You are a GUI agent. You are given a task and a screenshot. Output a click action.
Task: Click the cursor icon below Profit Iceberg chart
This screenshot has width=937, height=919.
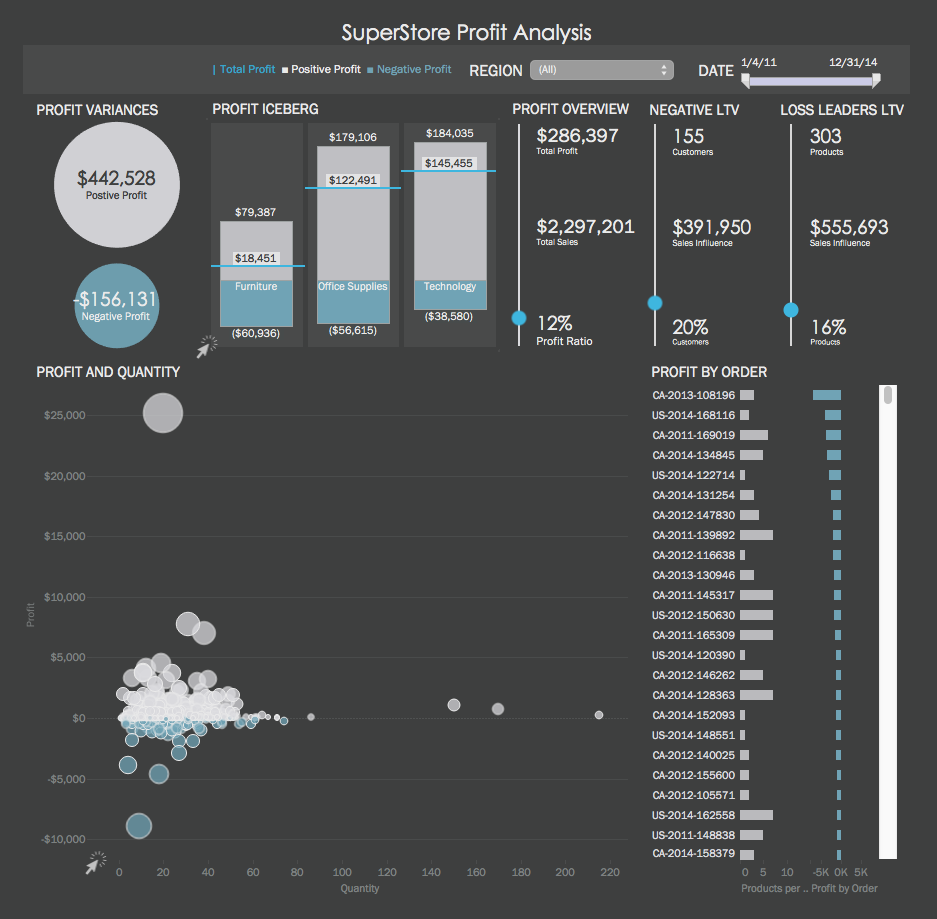pos(207,347)
